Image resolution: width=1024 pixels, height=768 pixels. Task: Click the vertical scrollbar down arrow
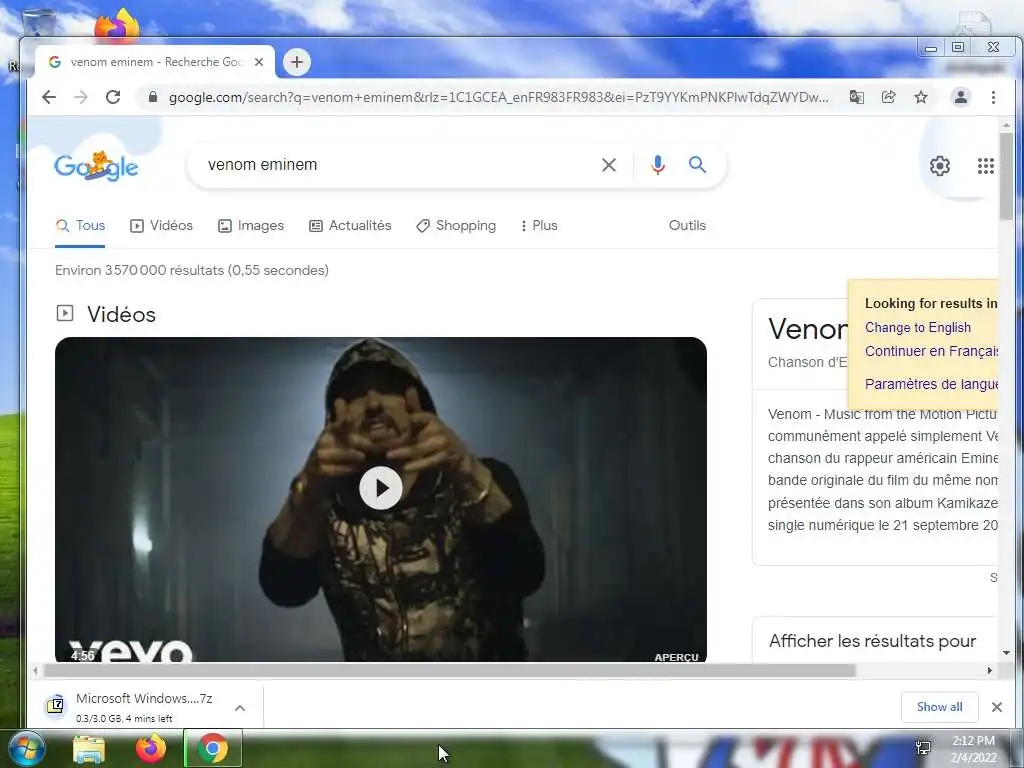[x=1006, y=652]
